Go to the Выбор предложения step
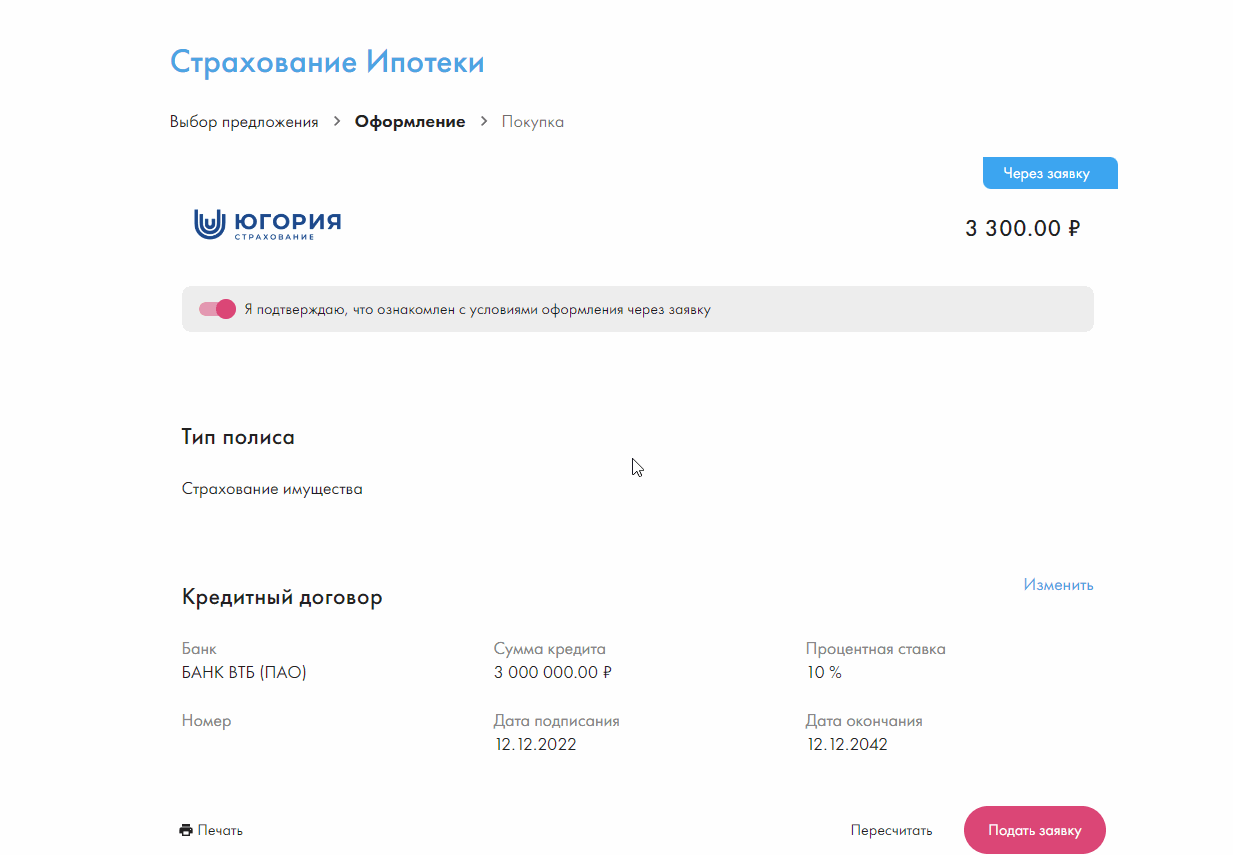 [x=244, y=122]
